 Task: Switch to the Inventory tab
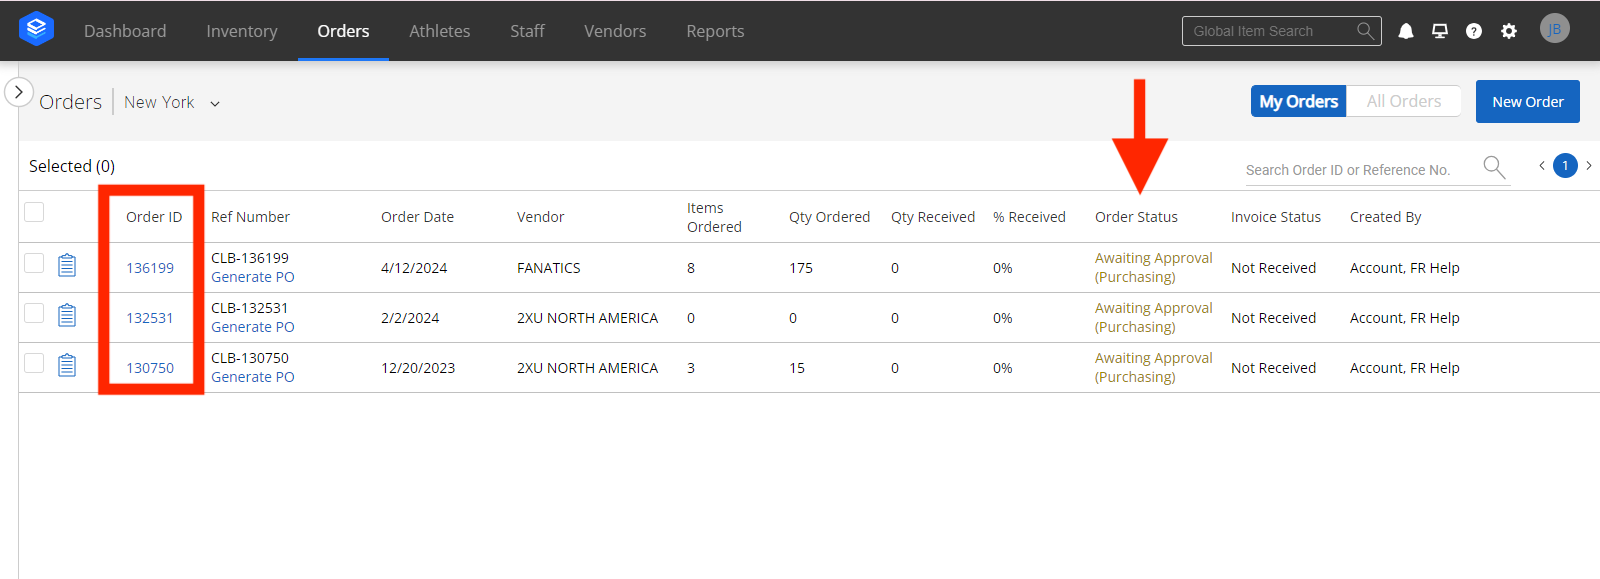click(x=241, y=31)
